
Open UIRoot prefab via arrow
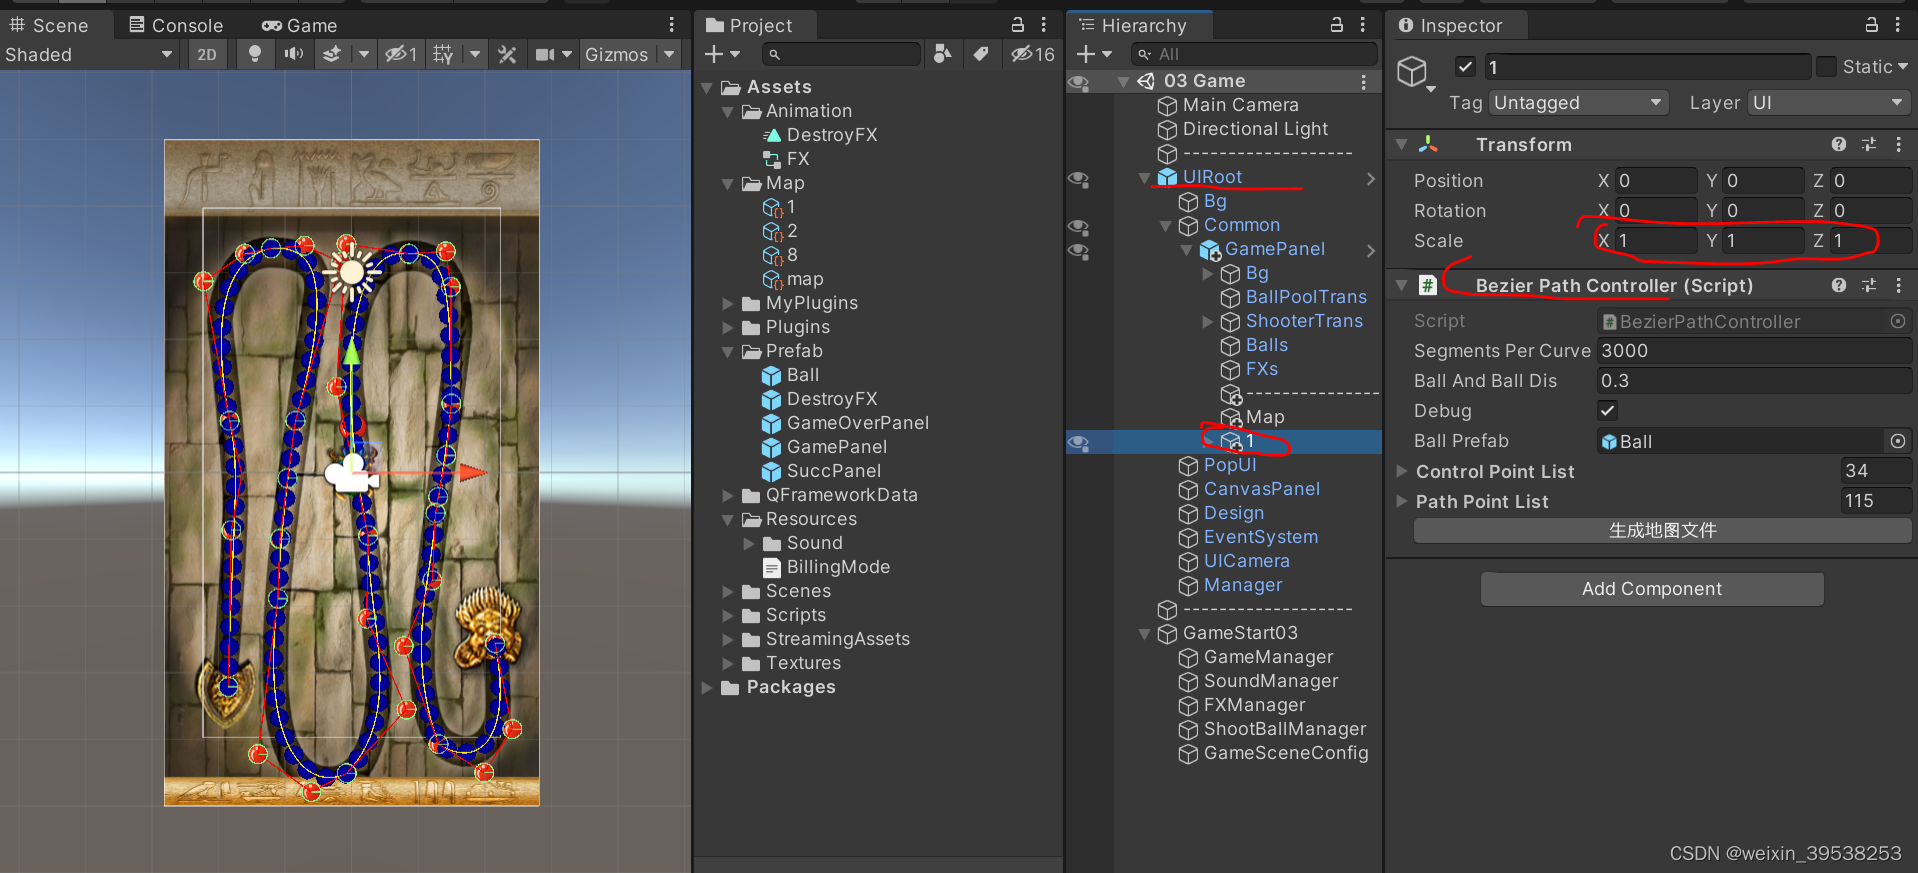(1371, 179)
